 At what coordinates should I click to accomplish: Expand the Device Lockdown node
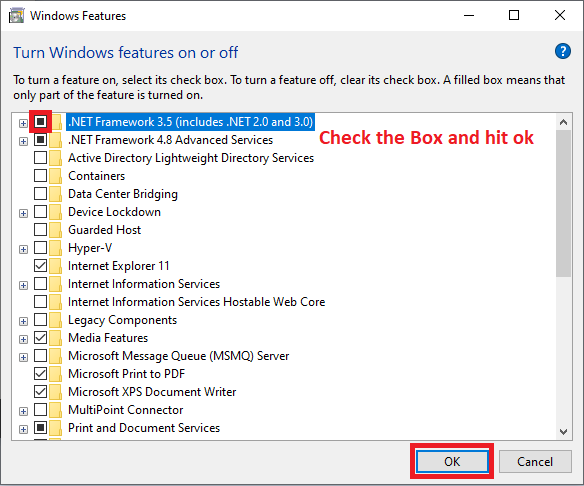click(23, 213)
